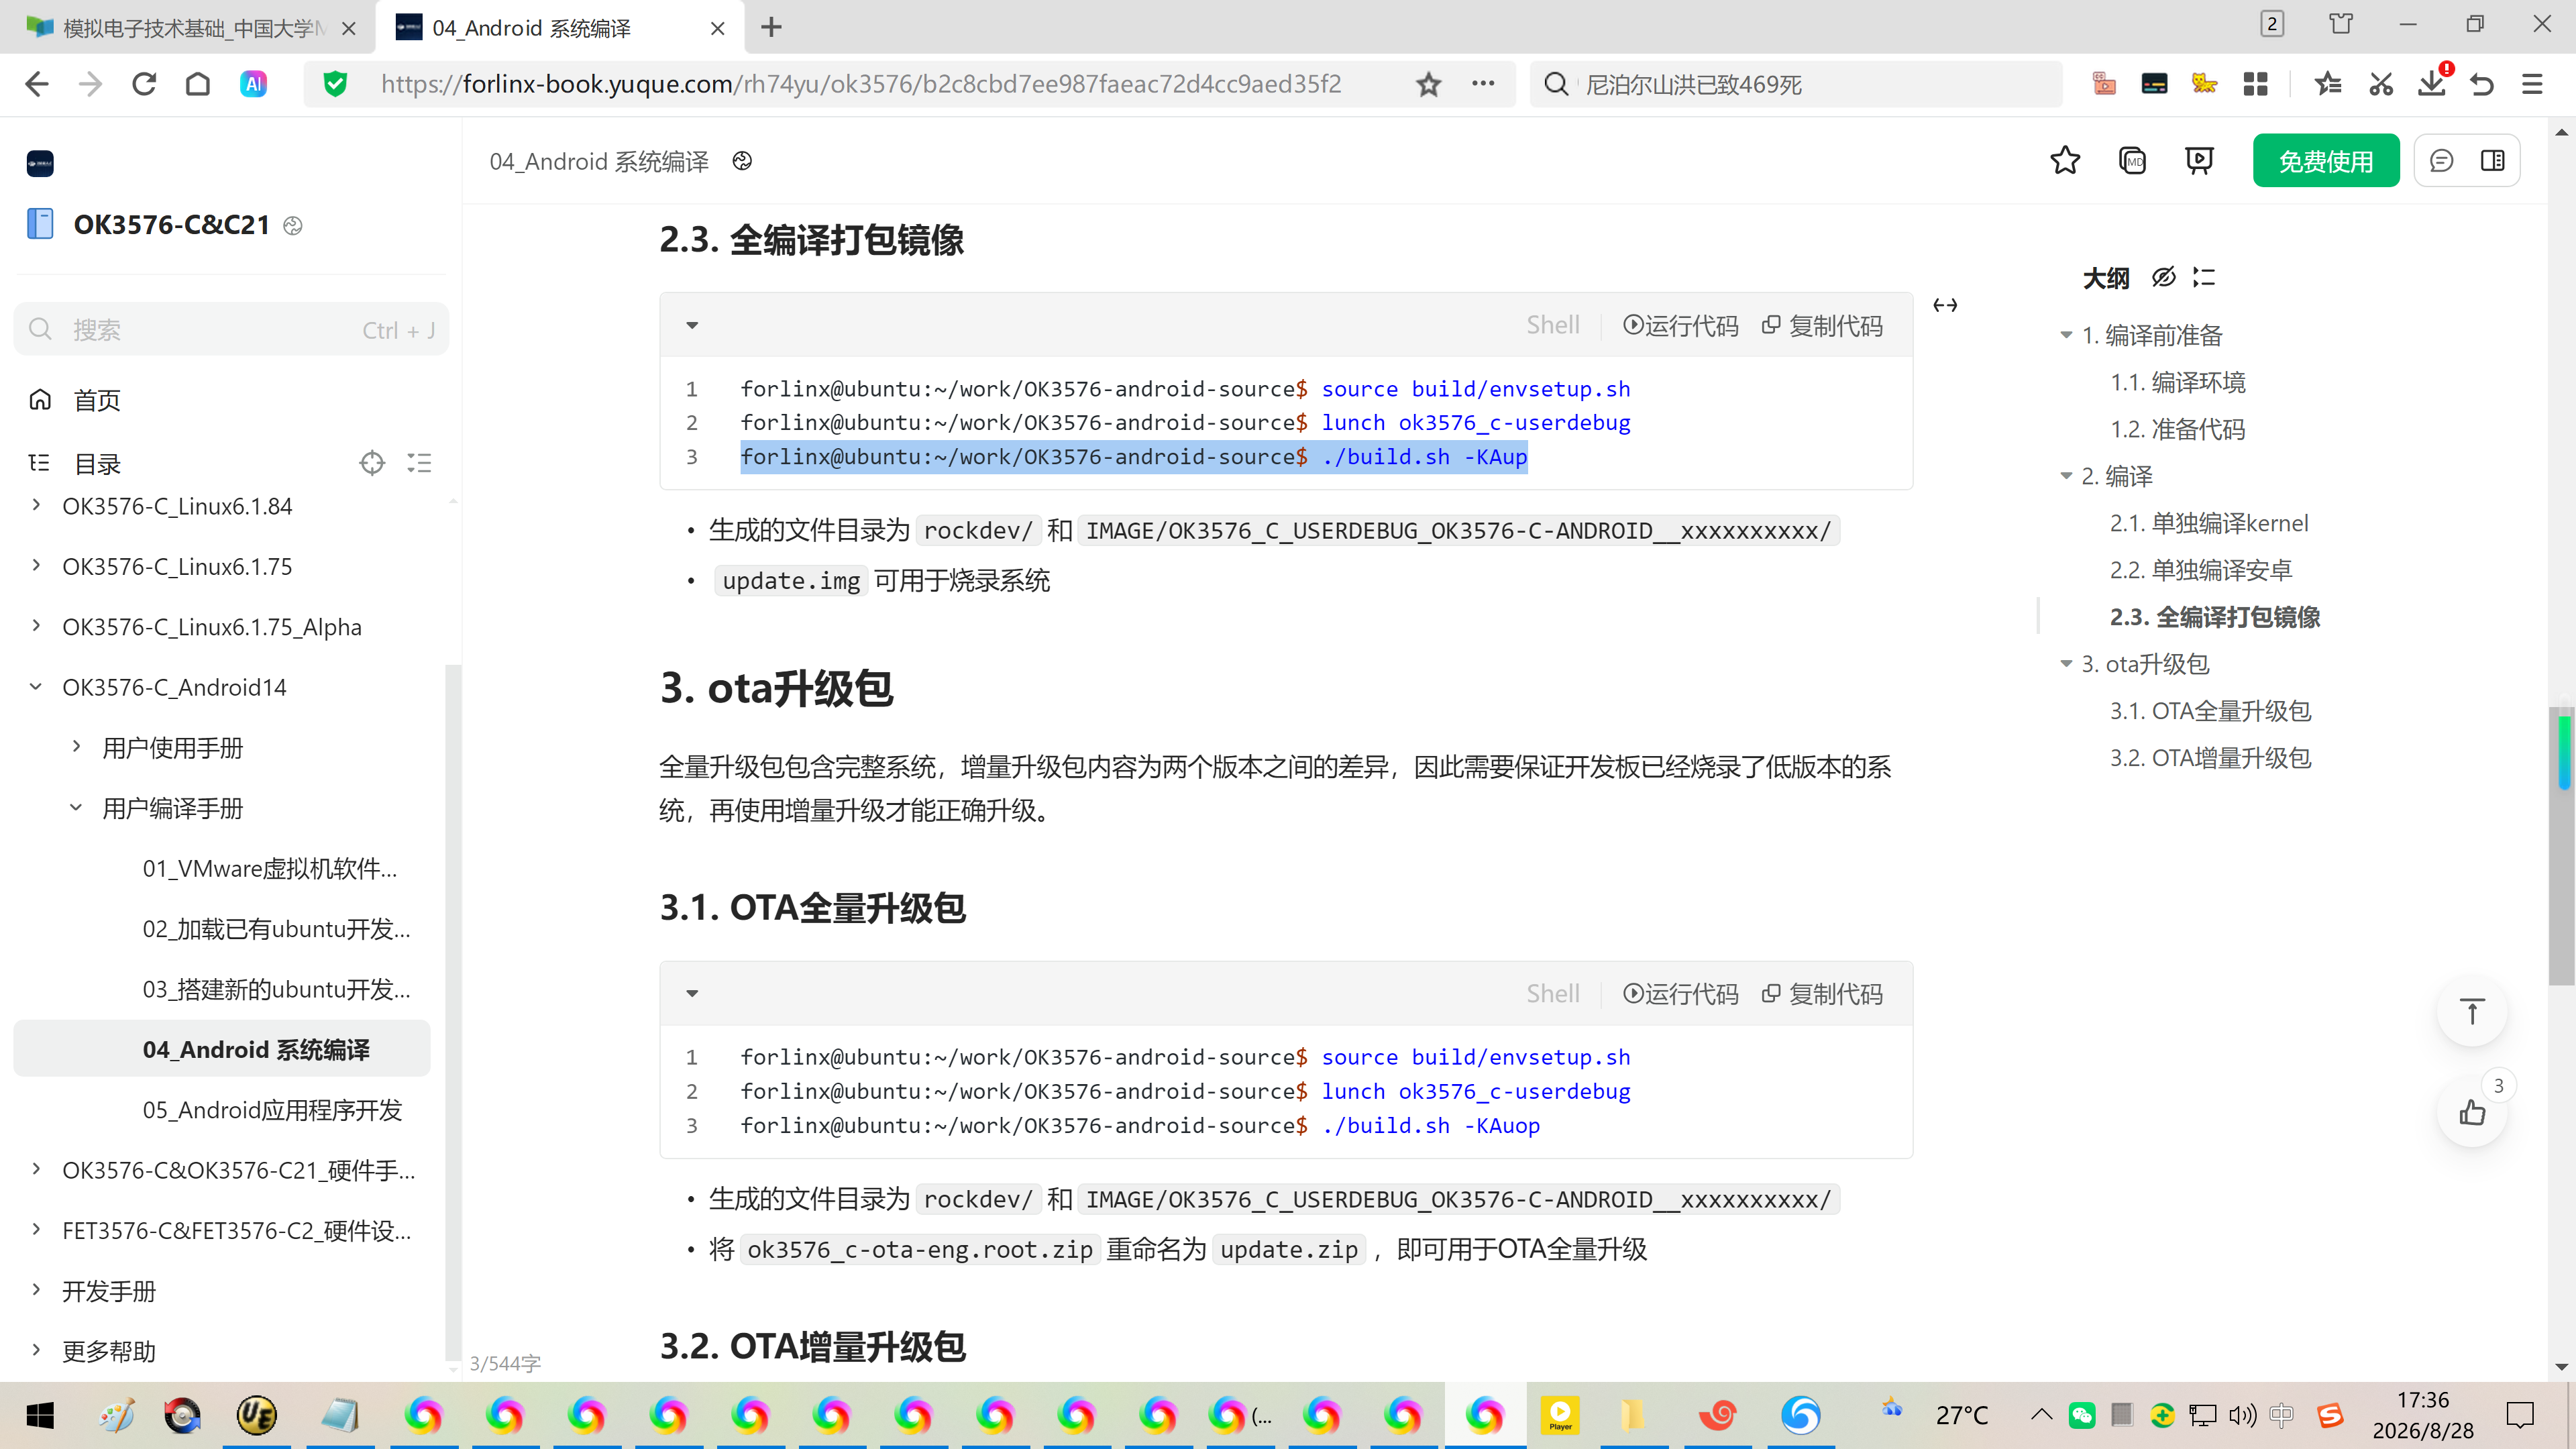Screen dimensions: 2576x1449
Task: Open the AI assistant icon in toolbar
Action: (x=254, y=84)
